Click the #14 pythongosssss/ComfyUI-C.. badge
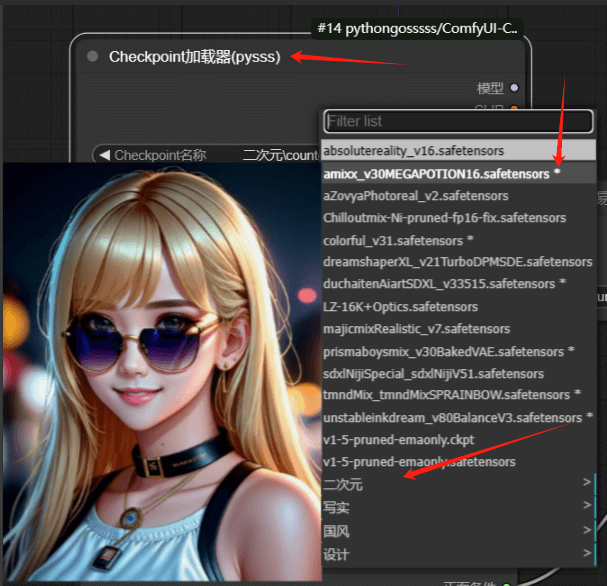The image size is (607, 586). pyautogui.click(x=417, y=28)
